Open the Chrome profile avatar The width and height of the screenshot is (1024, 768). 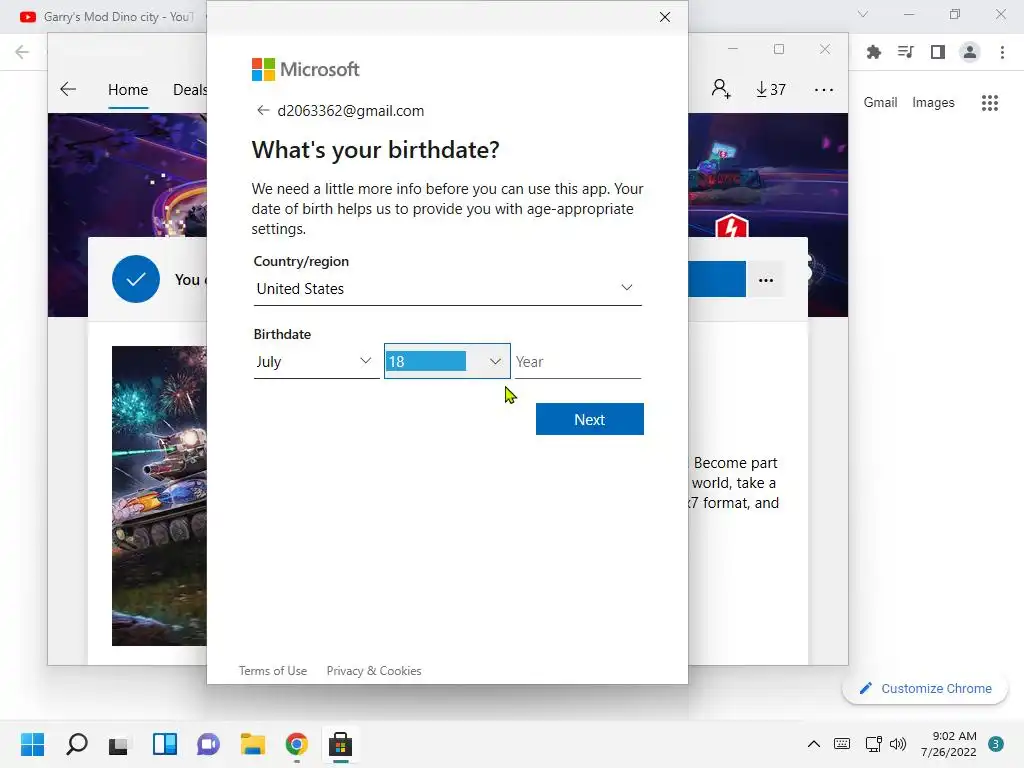(x=970, y=52)
